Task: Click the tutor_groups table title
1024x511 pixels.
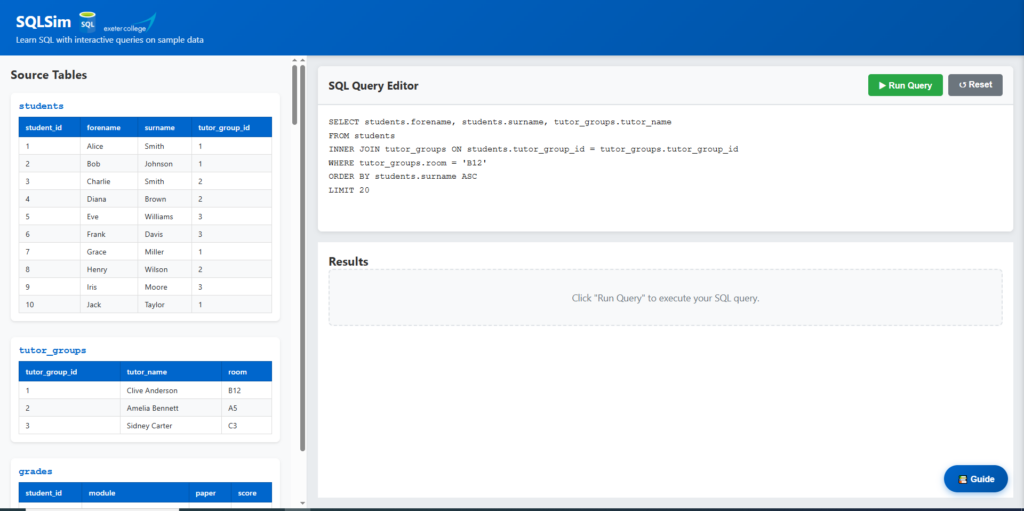Action: click(x=52, y=350)
